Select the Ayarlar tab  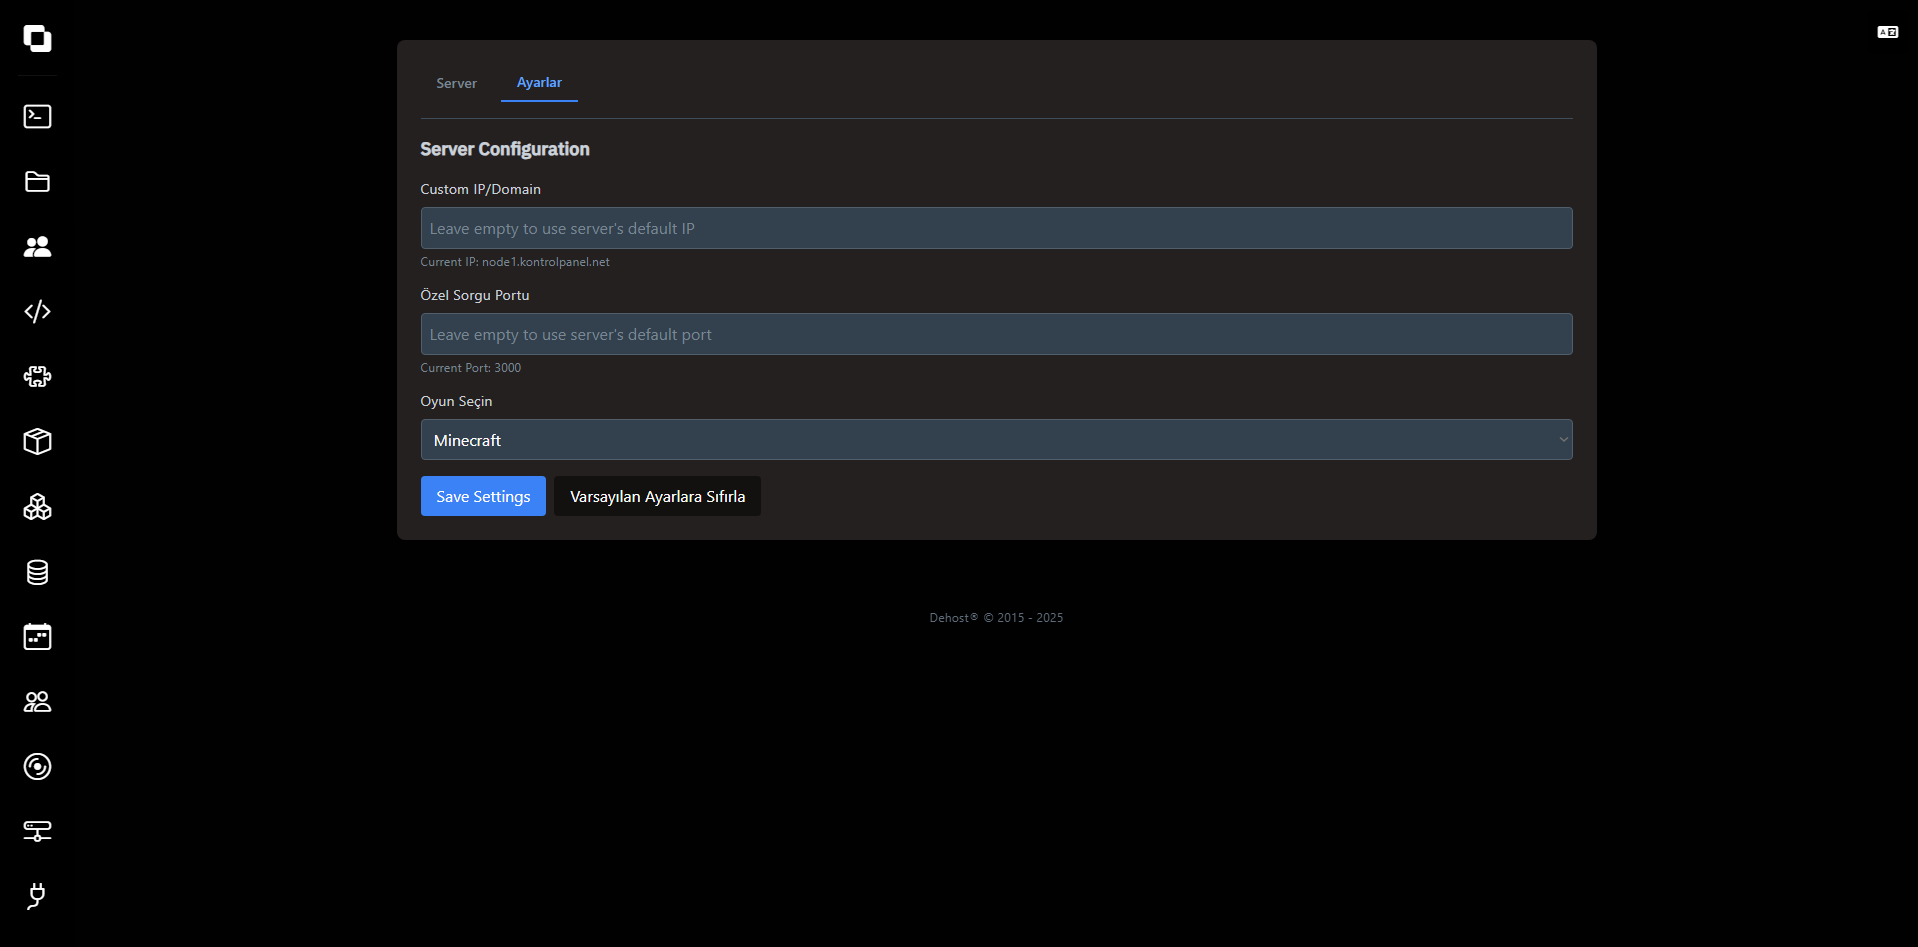click(x=539, y=83)
